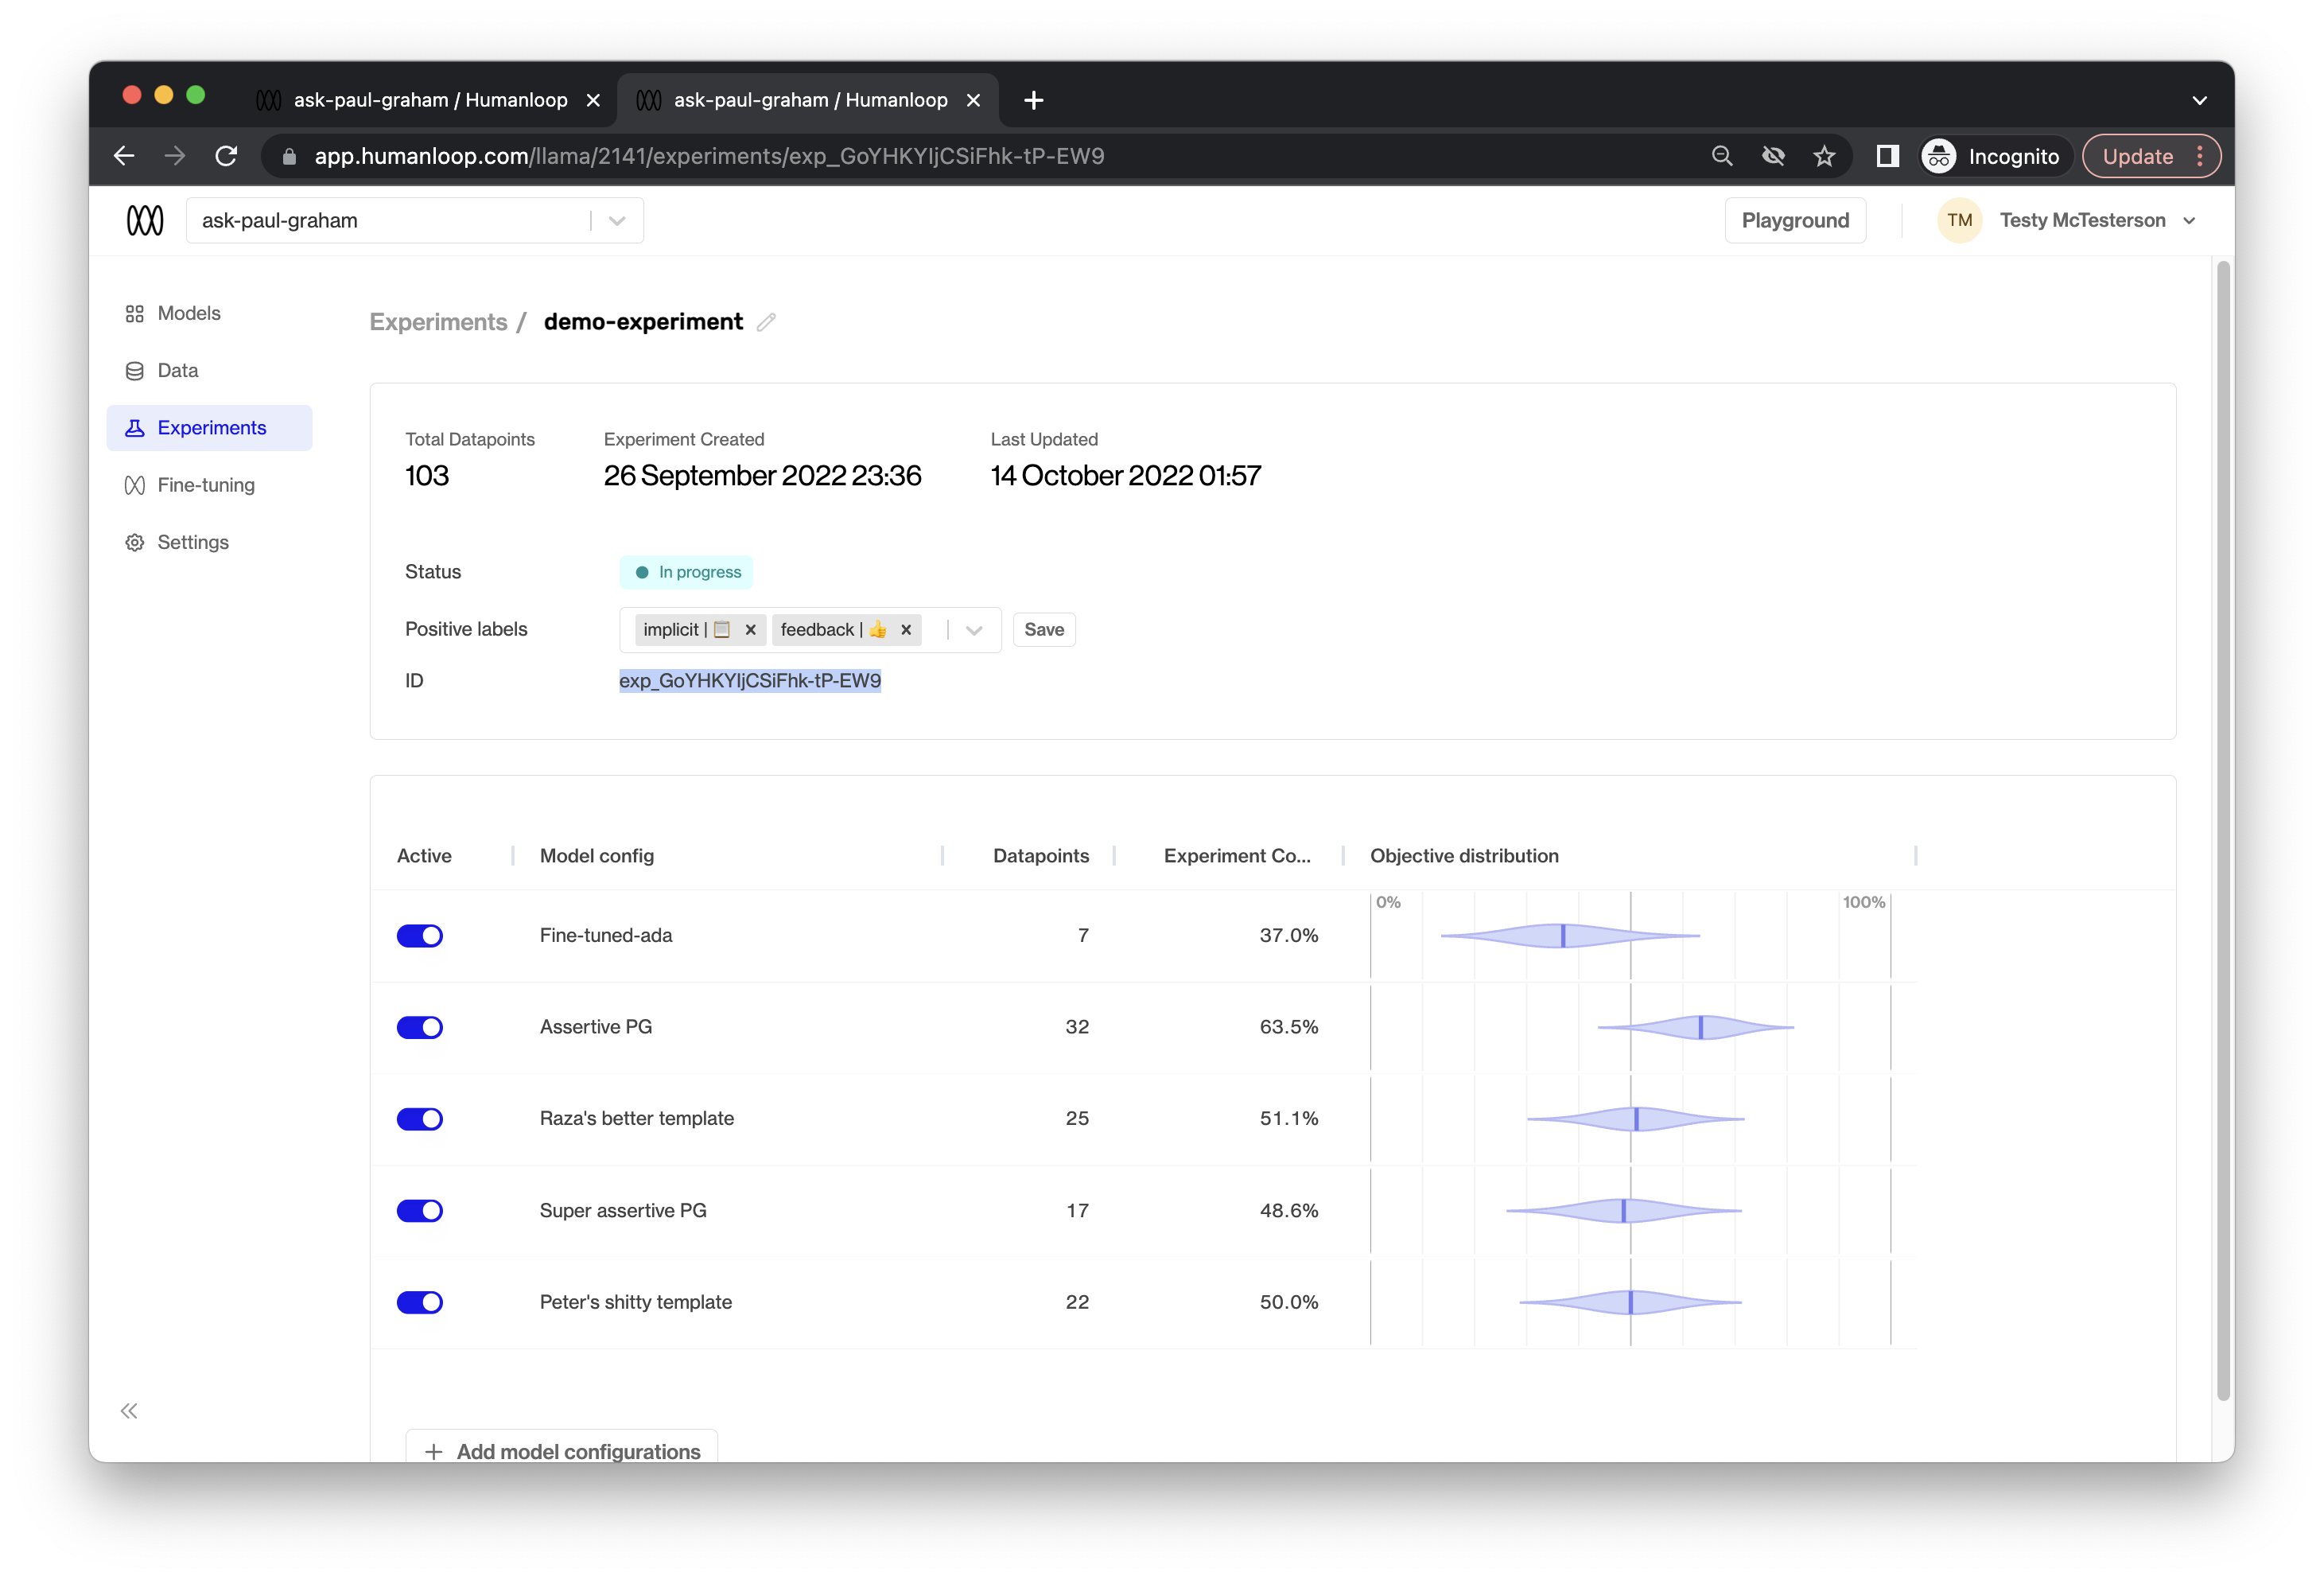
Task: Click the TM user avatar
Action: (1959, 220)
